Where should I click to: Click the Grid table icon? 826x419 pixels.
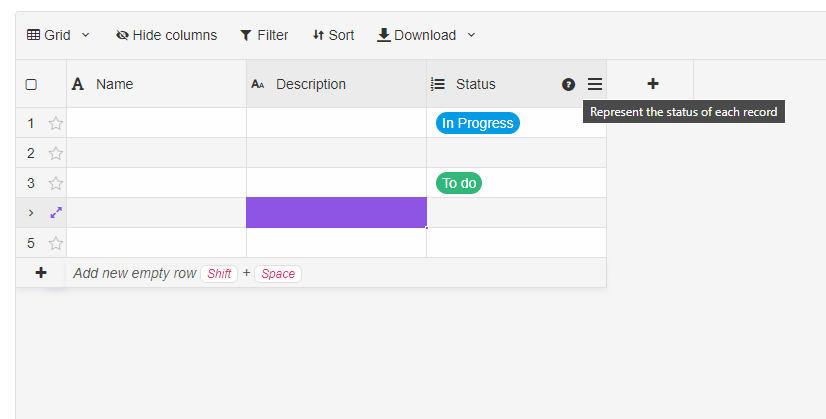click(x=33, y=35)
